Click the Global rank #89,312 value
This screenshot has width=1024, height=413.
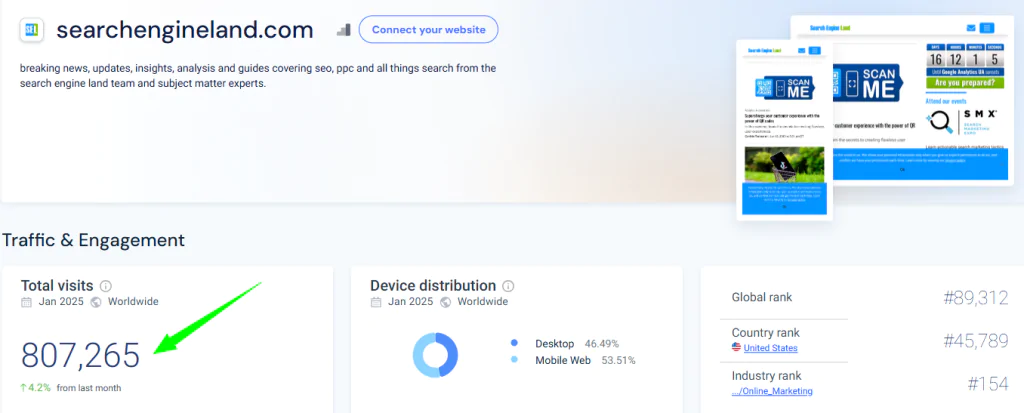[x=976, y=298]
